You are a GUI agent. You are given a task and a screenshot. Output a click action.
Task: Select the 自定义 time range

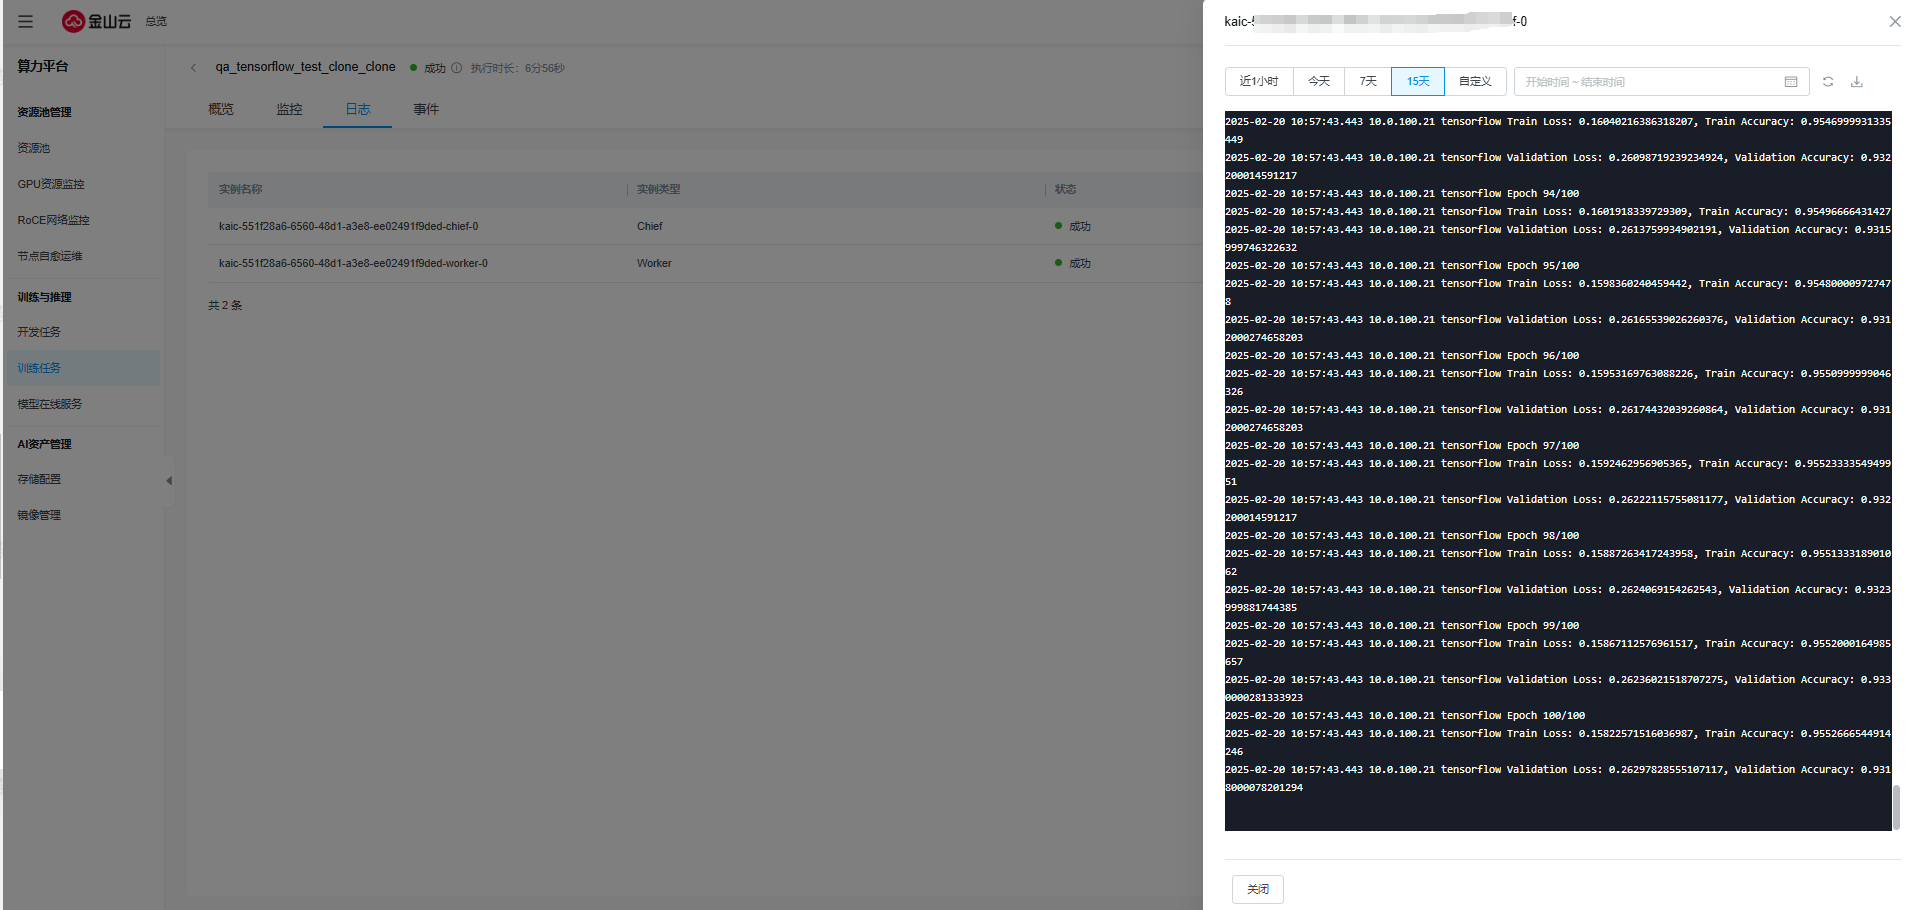coord(1475,81)
